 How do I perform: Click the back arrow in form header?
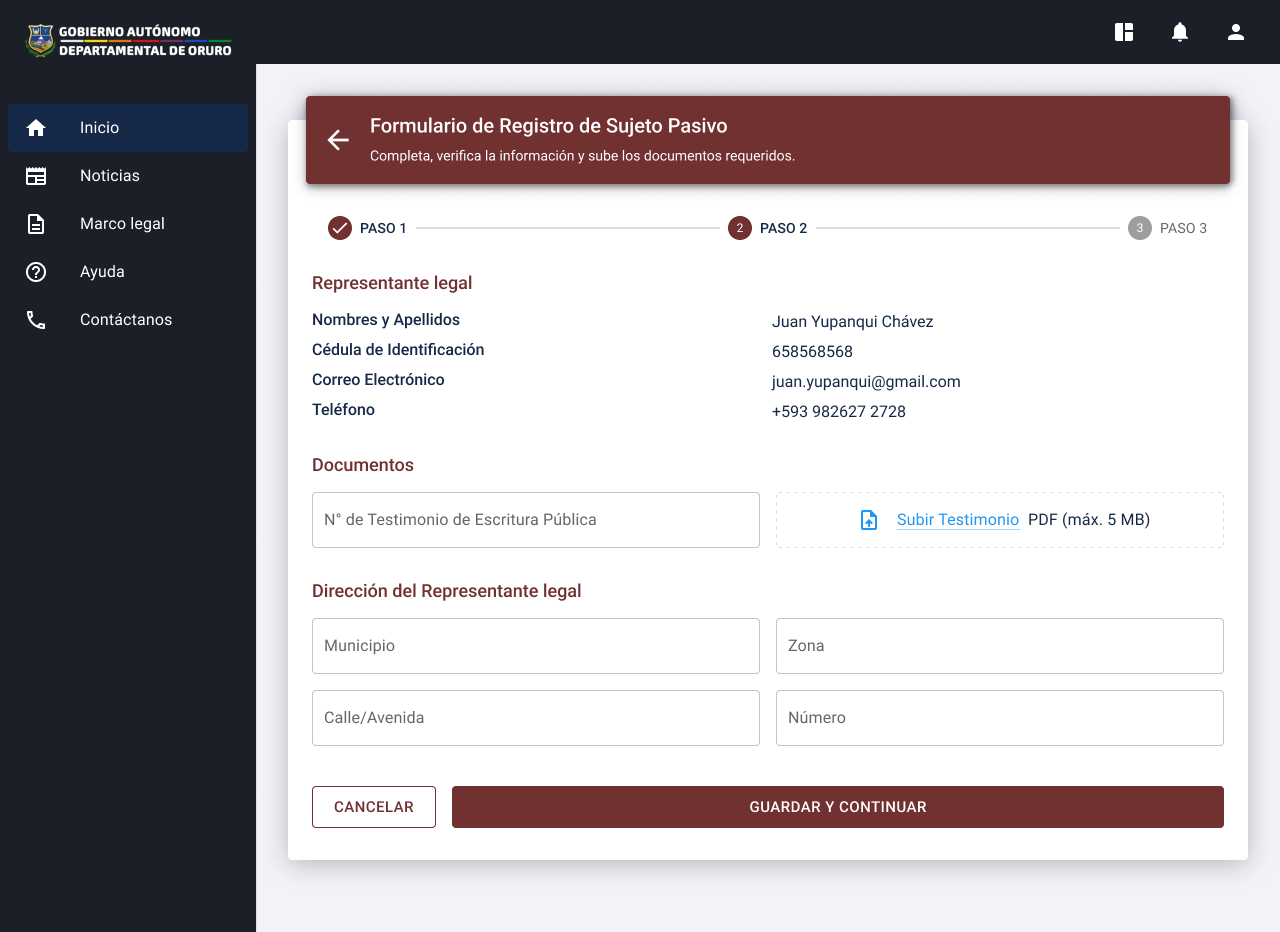pos(338,140)
